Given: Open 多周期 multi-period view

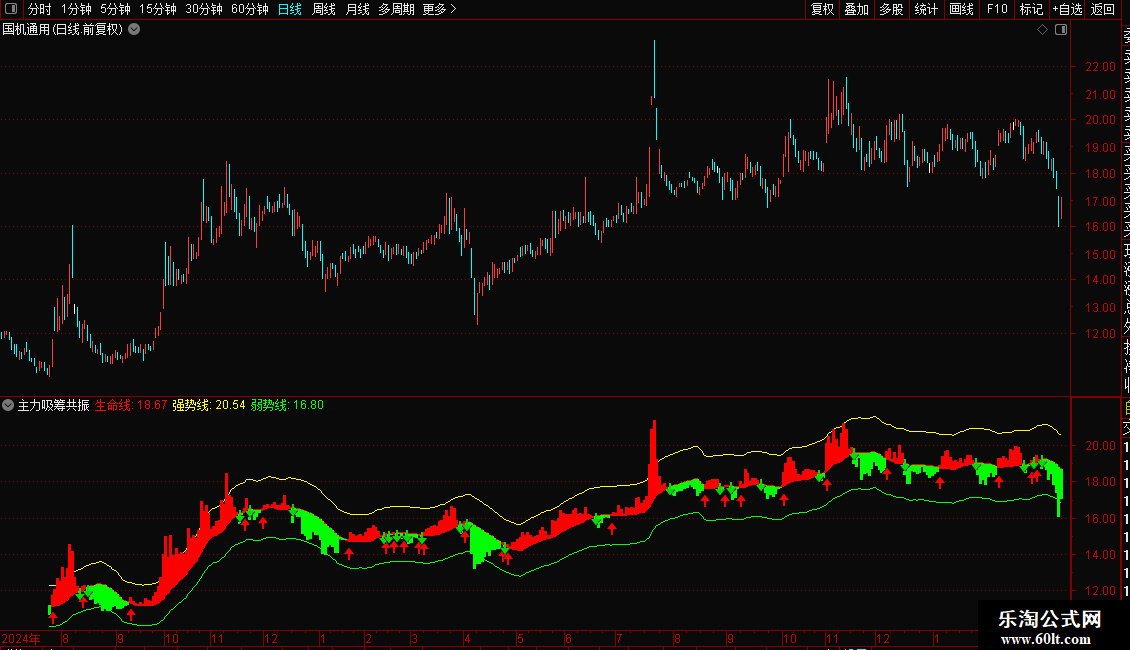Looking at the screenshot, I should pos(396,9).
